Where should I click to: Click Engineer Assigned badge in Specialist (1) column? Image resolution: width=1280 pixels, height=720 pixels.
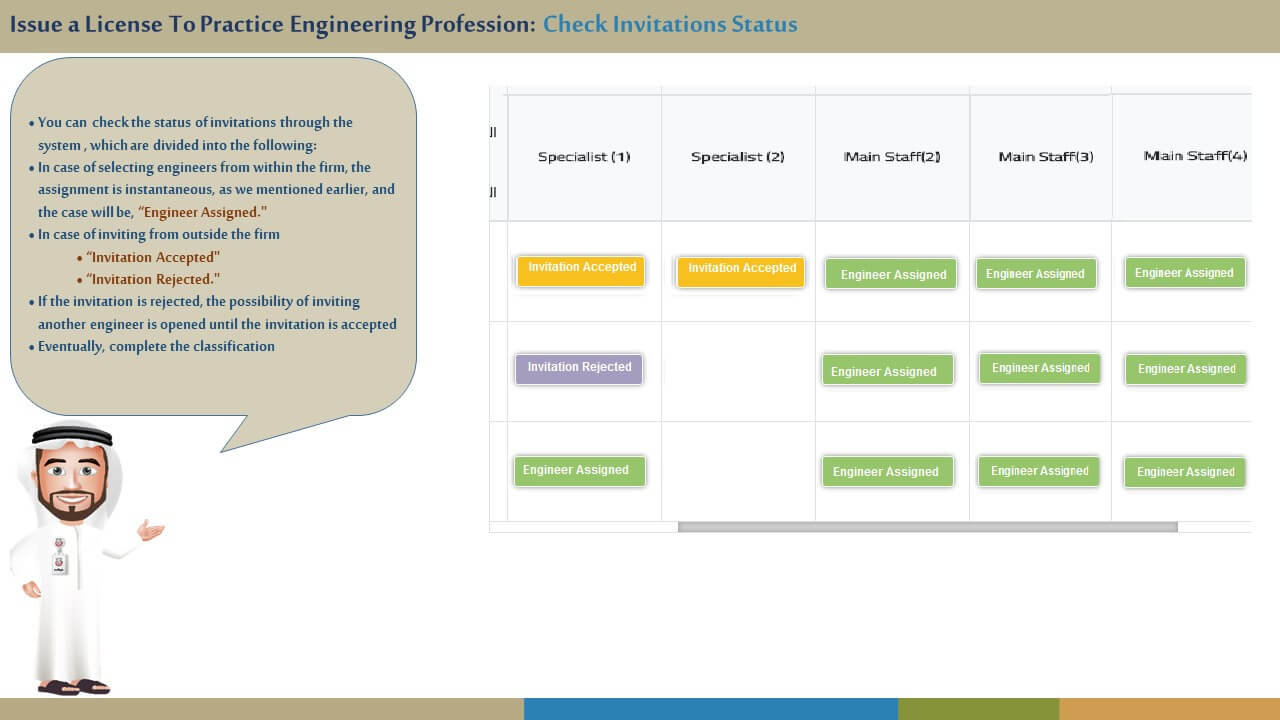coord(580,471)
